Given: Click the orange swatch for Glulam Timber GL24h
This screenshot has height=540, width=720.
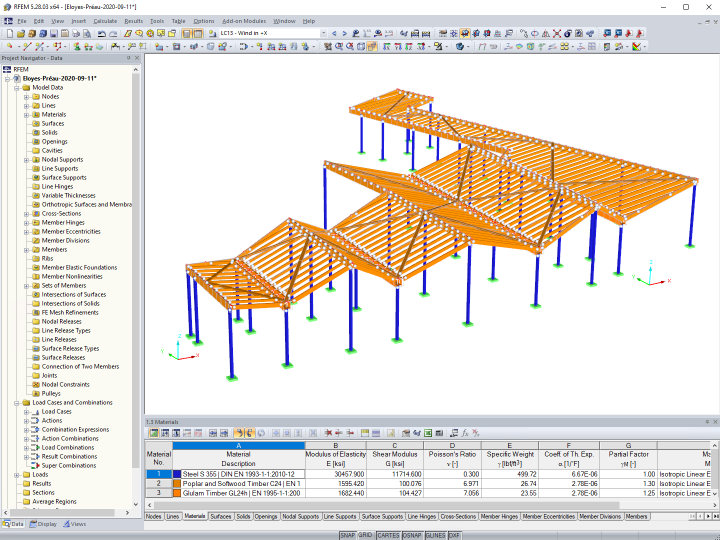Looking at the screenshot, I should point(177,493).
